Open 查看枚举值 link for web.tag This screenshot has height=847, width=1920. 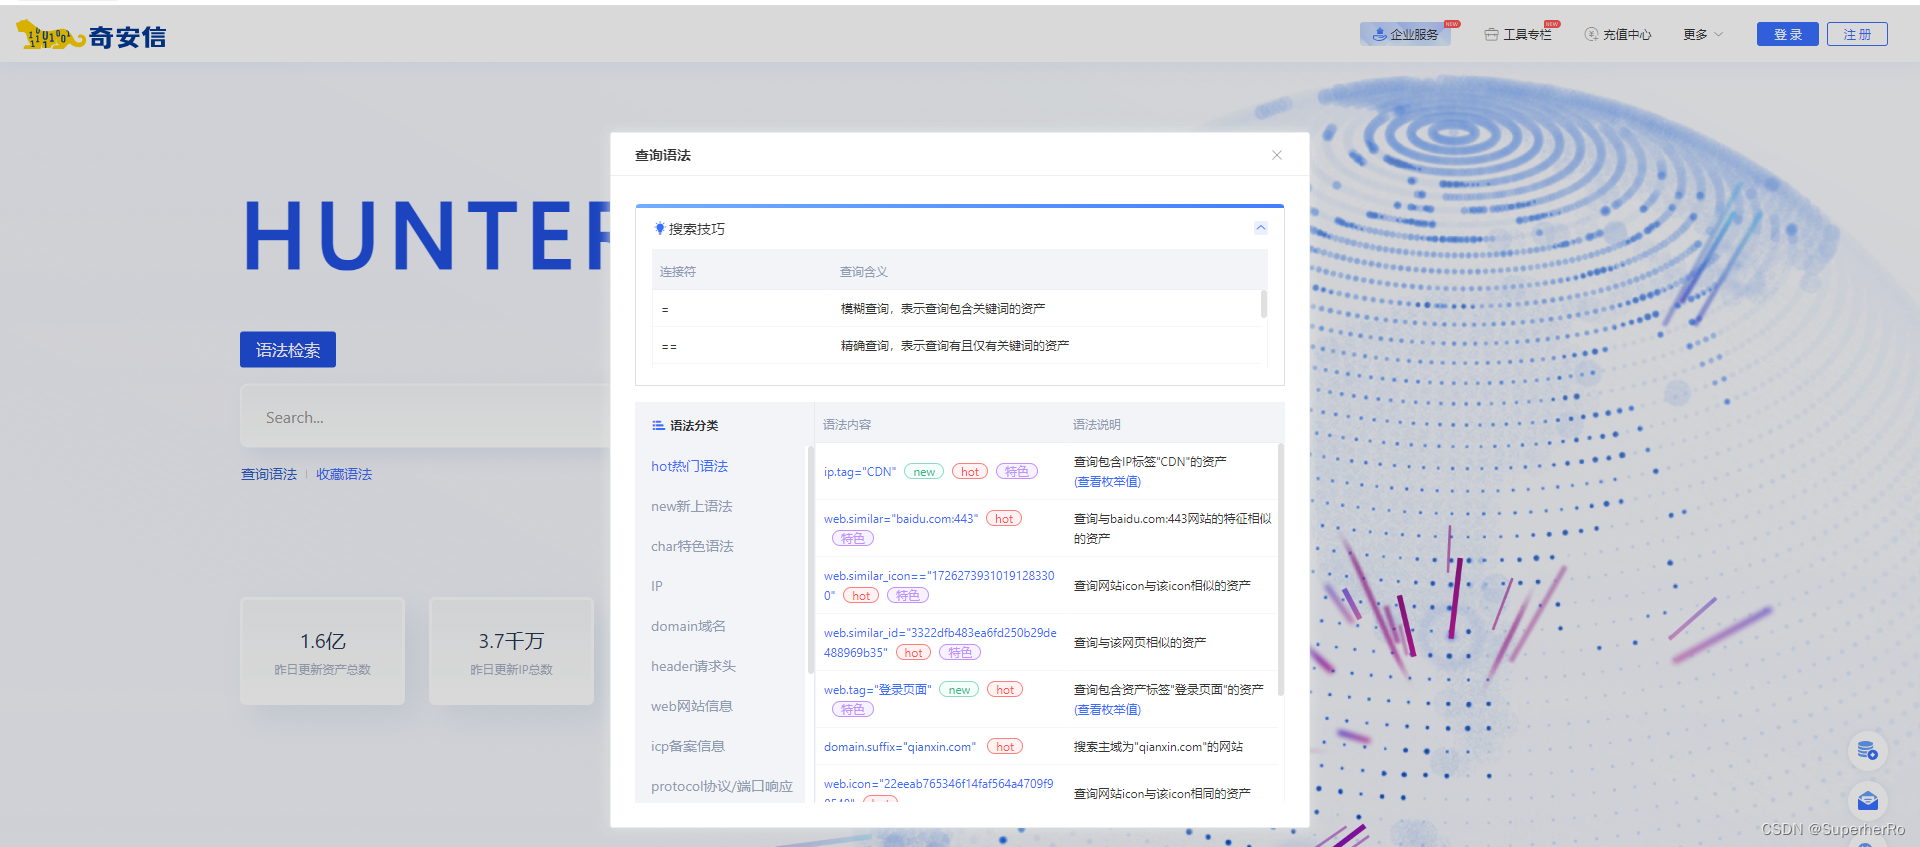1107,710
